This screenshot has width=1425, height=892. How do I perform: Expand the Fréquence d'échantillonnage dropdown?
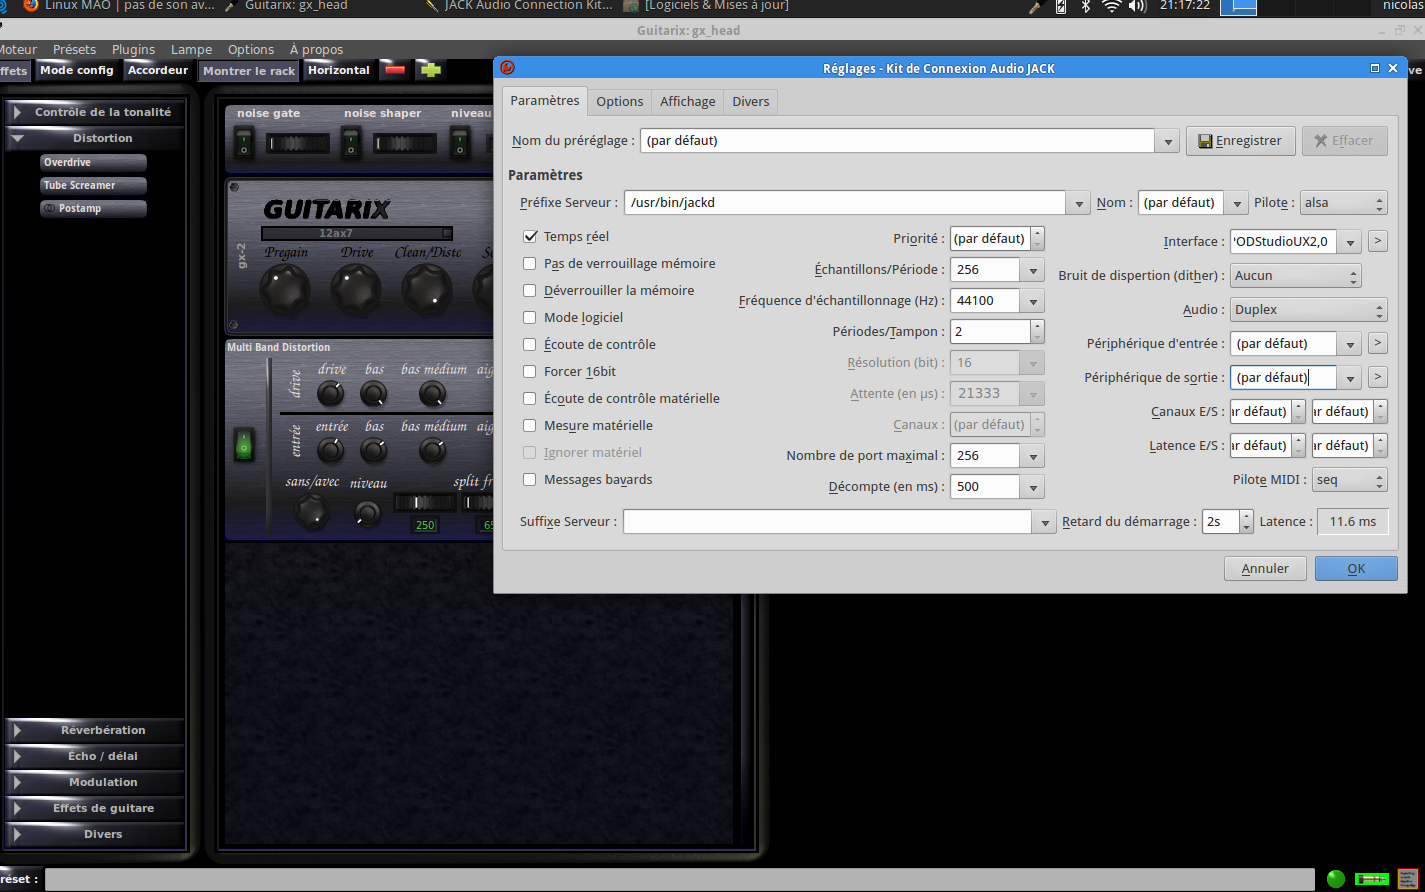1032,301
